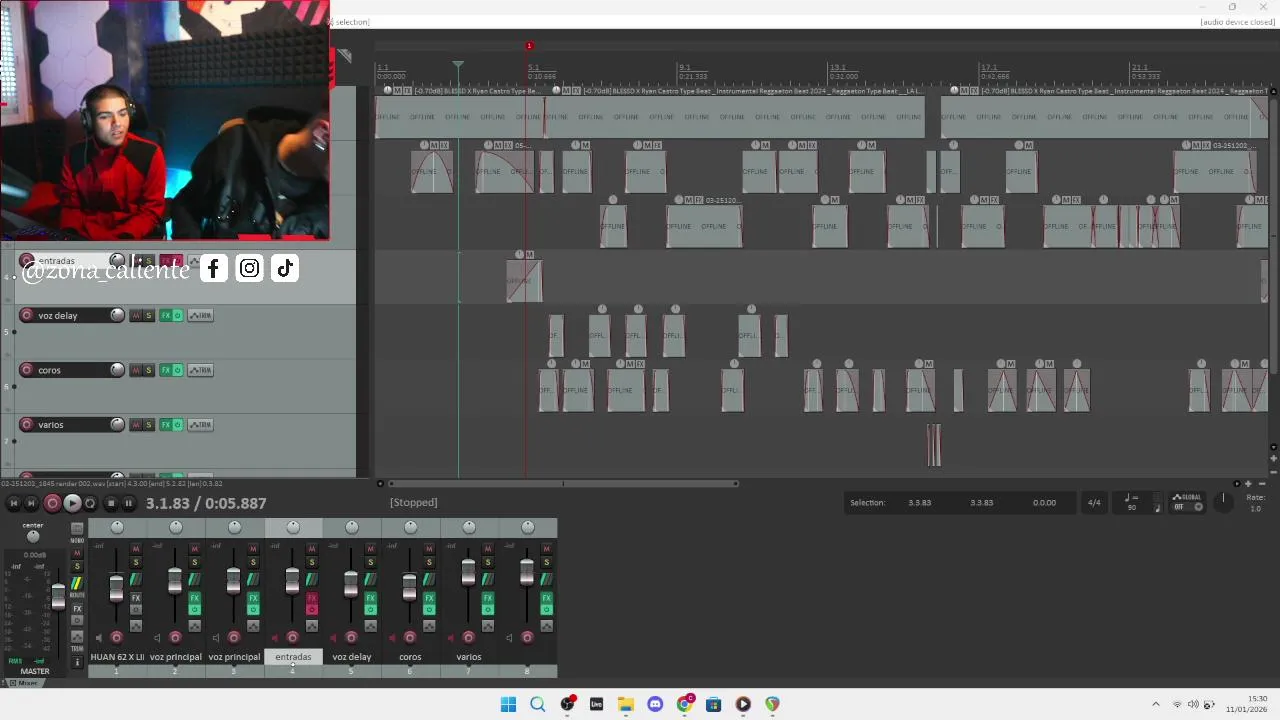Click the coros track volume knob
The height and width of the screenshot is (720, 1280).
pos(117,370)
